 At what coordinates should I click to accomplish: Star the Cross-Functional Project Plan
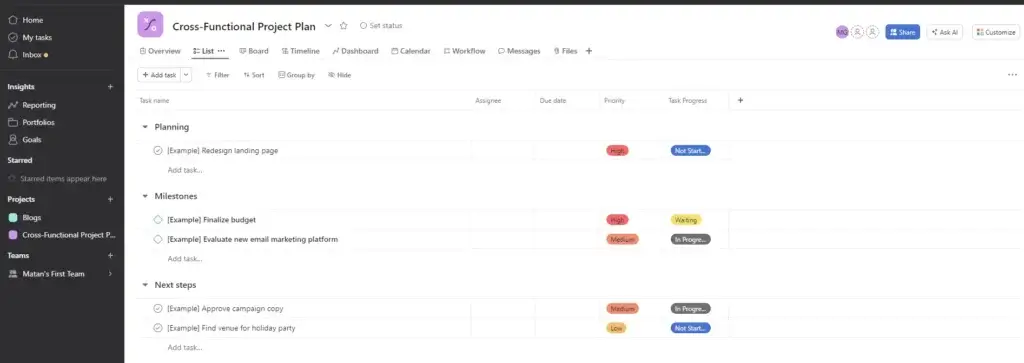click(344, 26)
